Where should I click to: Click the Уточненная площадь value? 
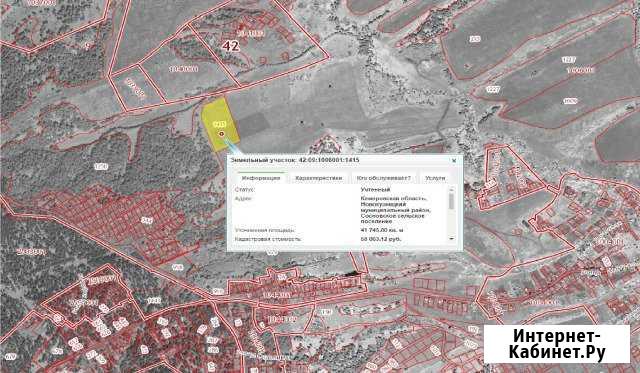(382, 230)
